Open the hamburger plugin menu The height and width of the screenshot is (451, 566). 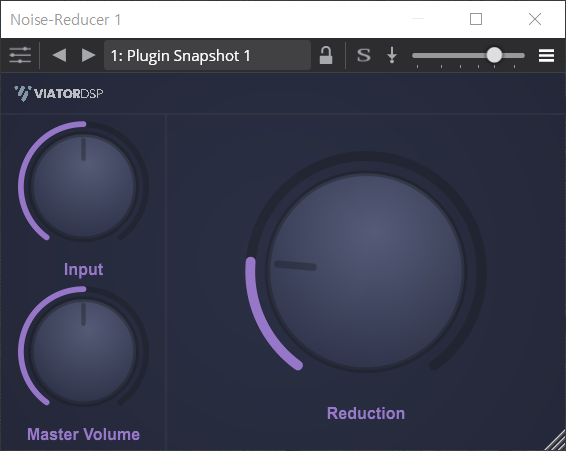(x=546, y=55)
